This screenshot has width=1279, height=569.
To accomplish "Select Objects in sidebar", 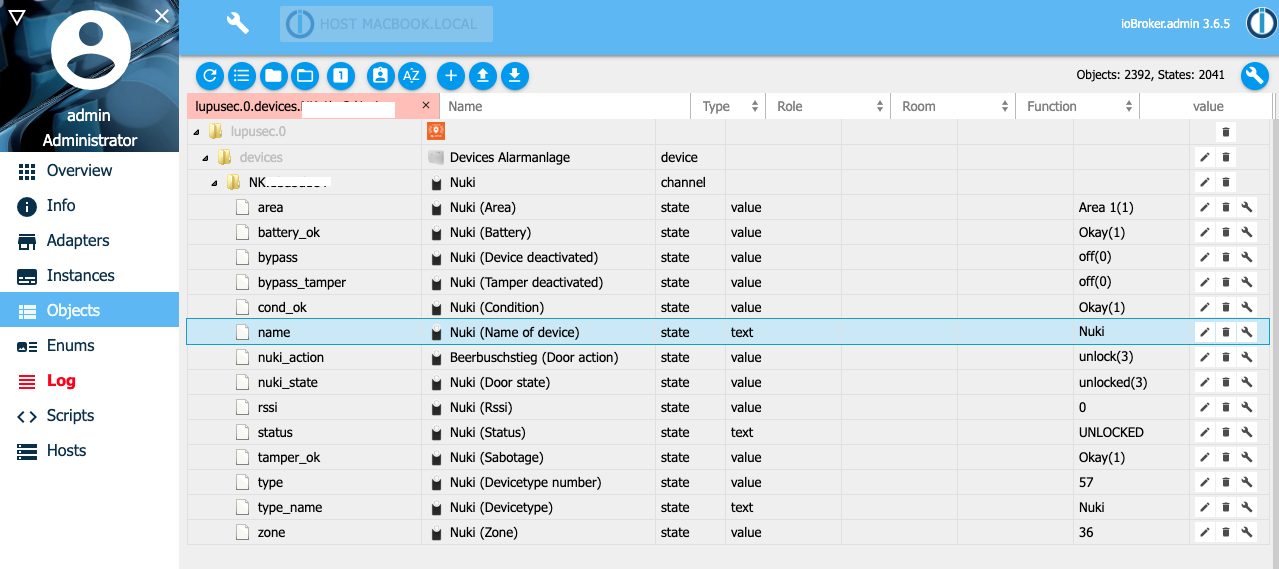I will 89,310.
